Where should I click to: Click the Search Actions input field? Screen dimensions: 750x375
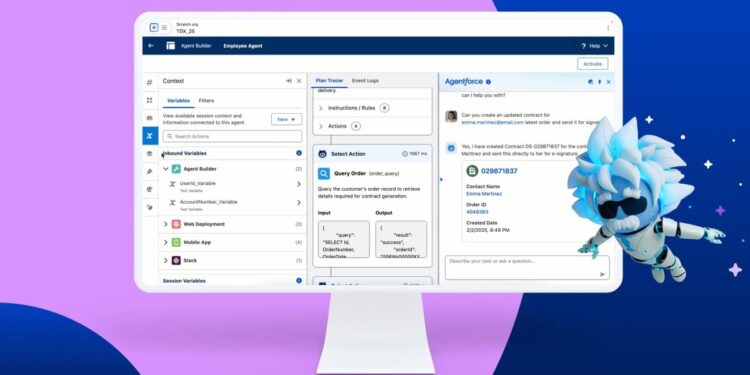232,136
